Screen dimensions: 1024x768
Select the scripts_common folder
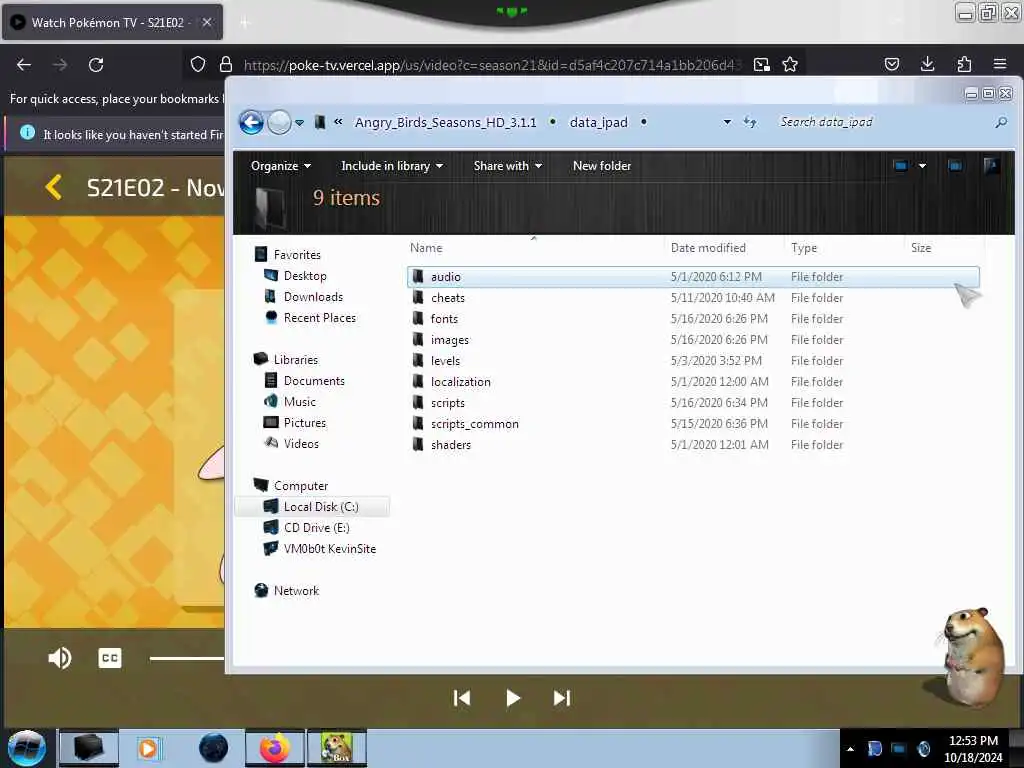[693, 424]
